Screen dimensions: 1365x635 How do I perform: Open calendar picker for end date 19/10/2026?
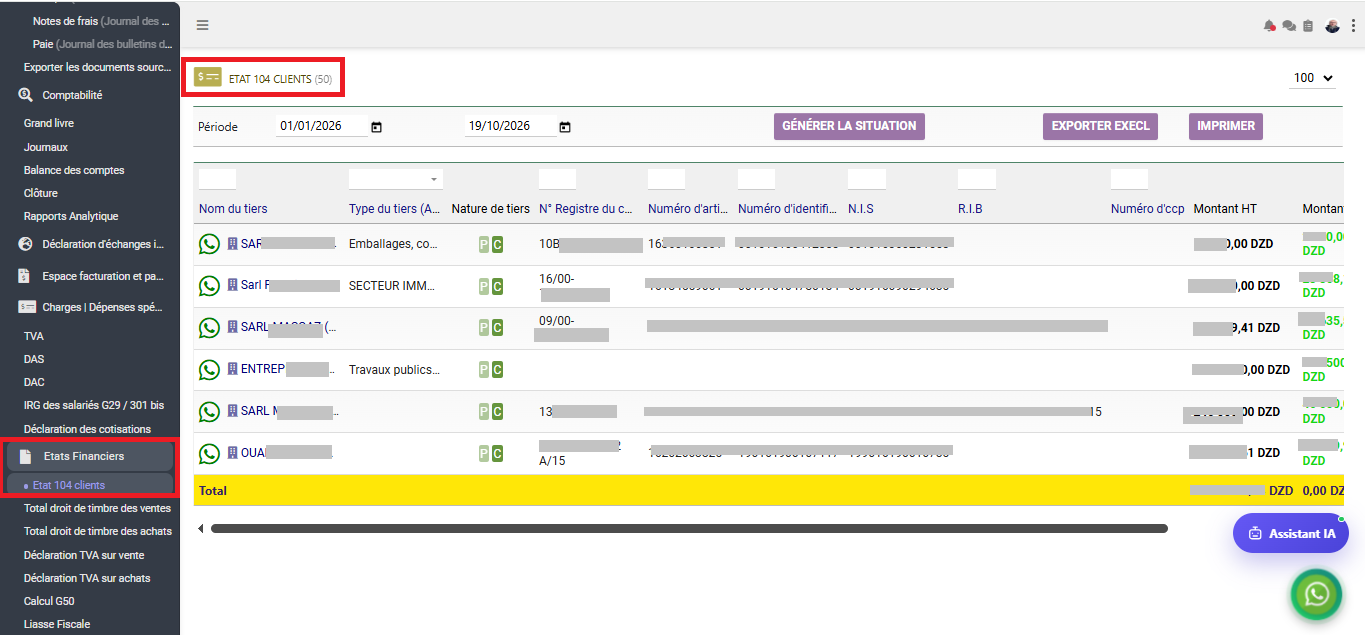point(565,127)
